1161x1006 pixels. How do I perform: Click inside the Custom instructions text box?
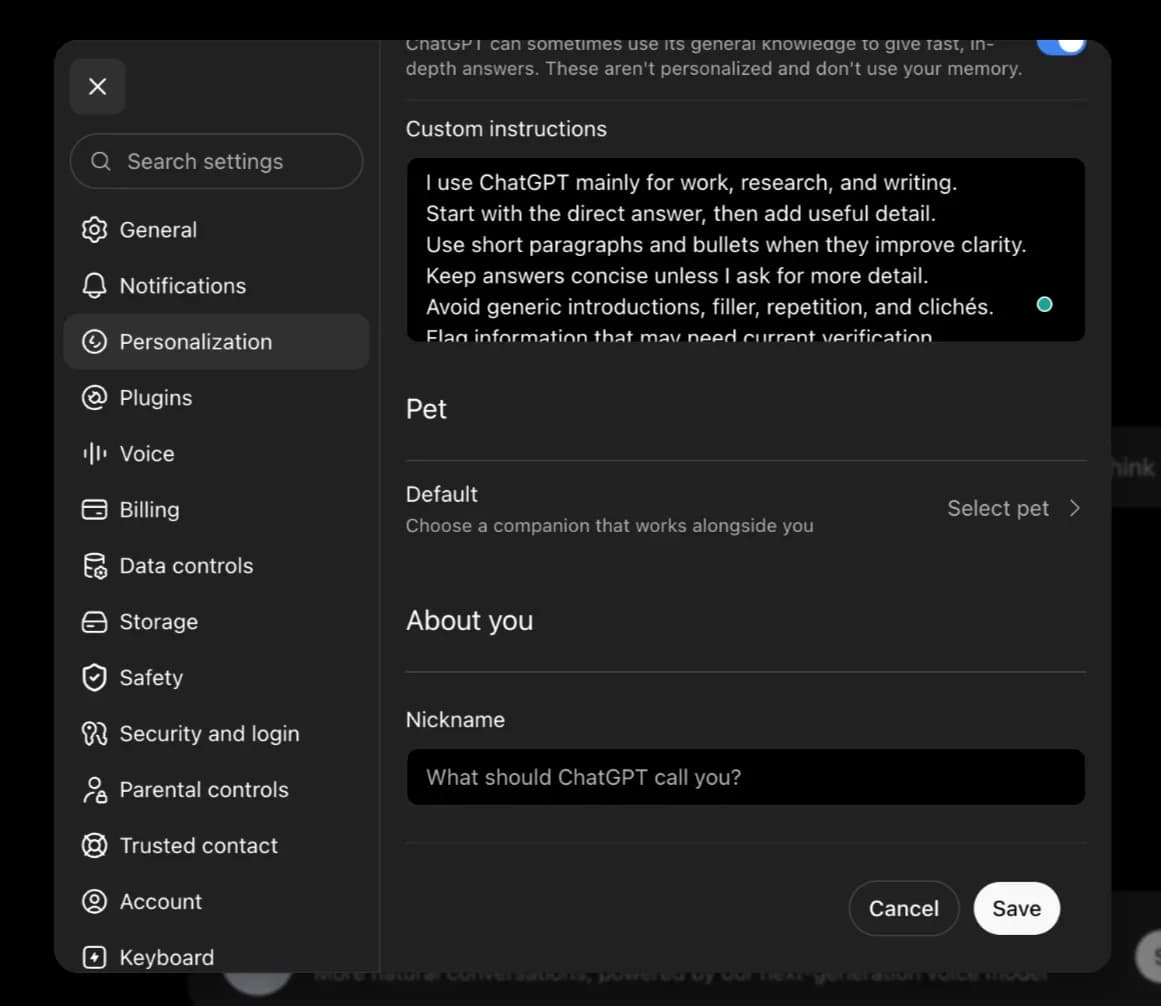pos(746,249)
